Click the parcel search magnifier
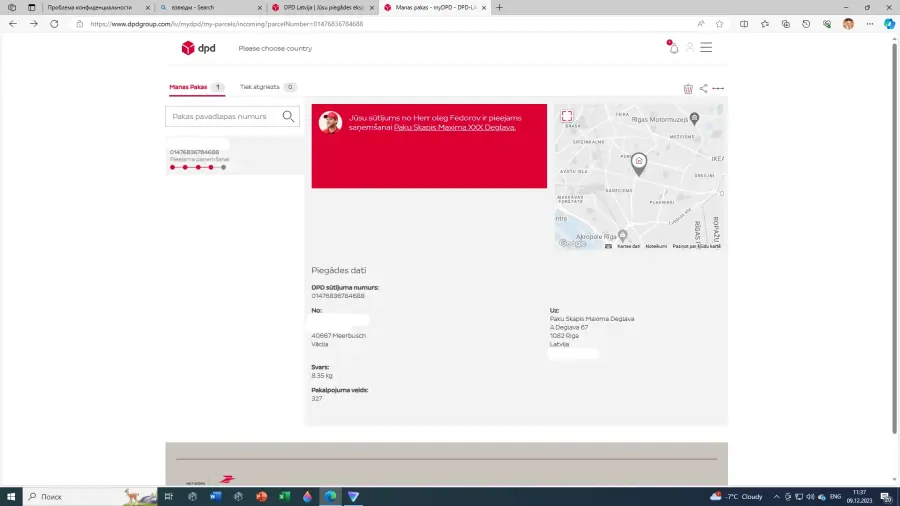The height and width of the screenshot is (506, 900). [x=288, y=116]
